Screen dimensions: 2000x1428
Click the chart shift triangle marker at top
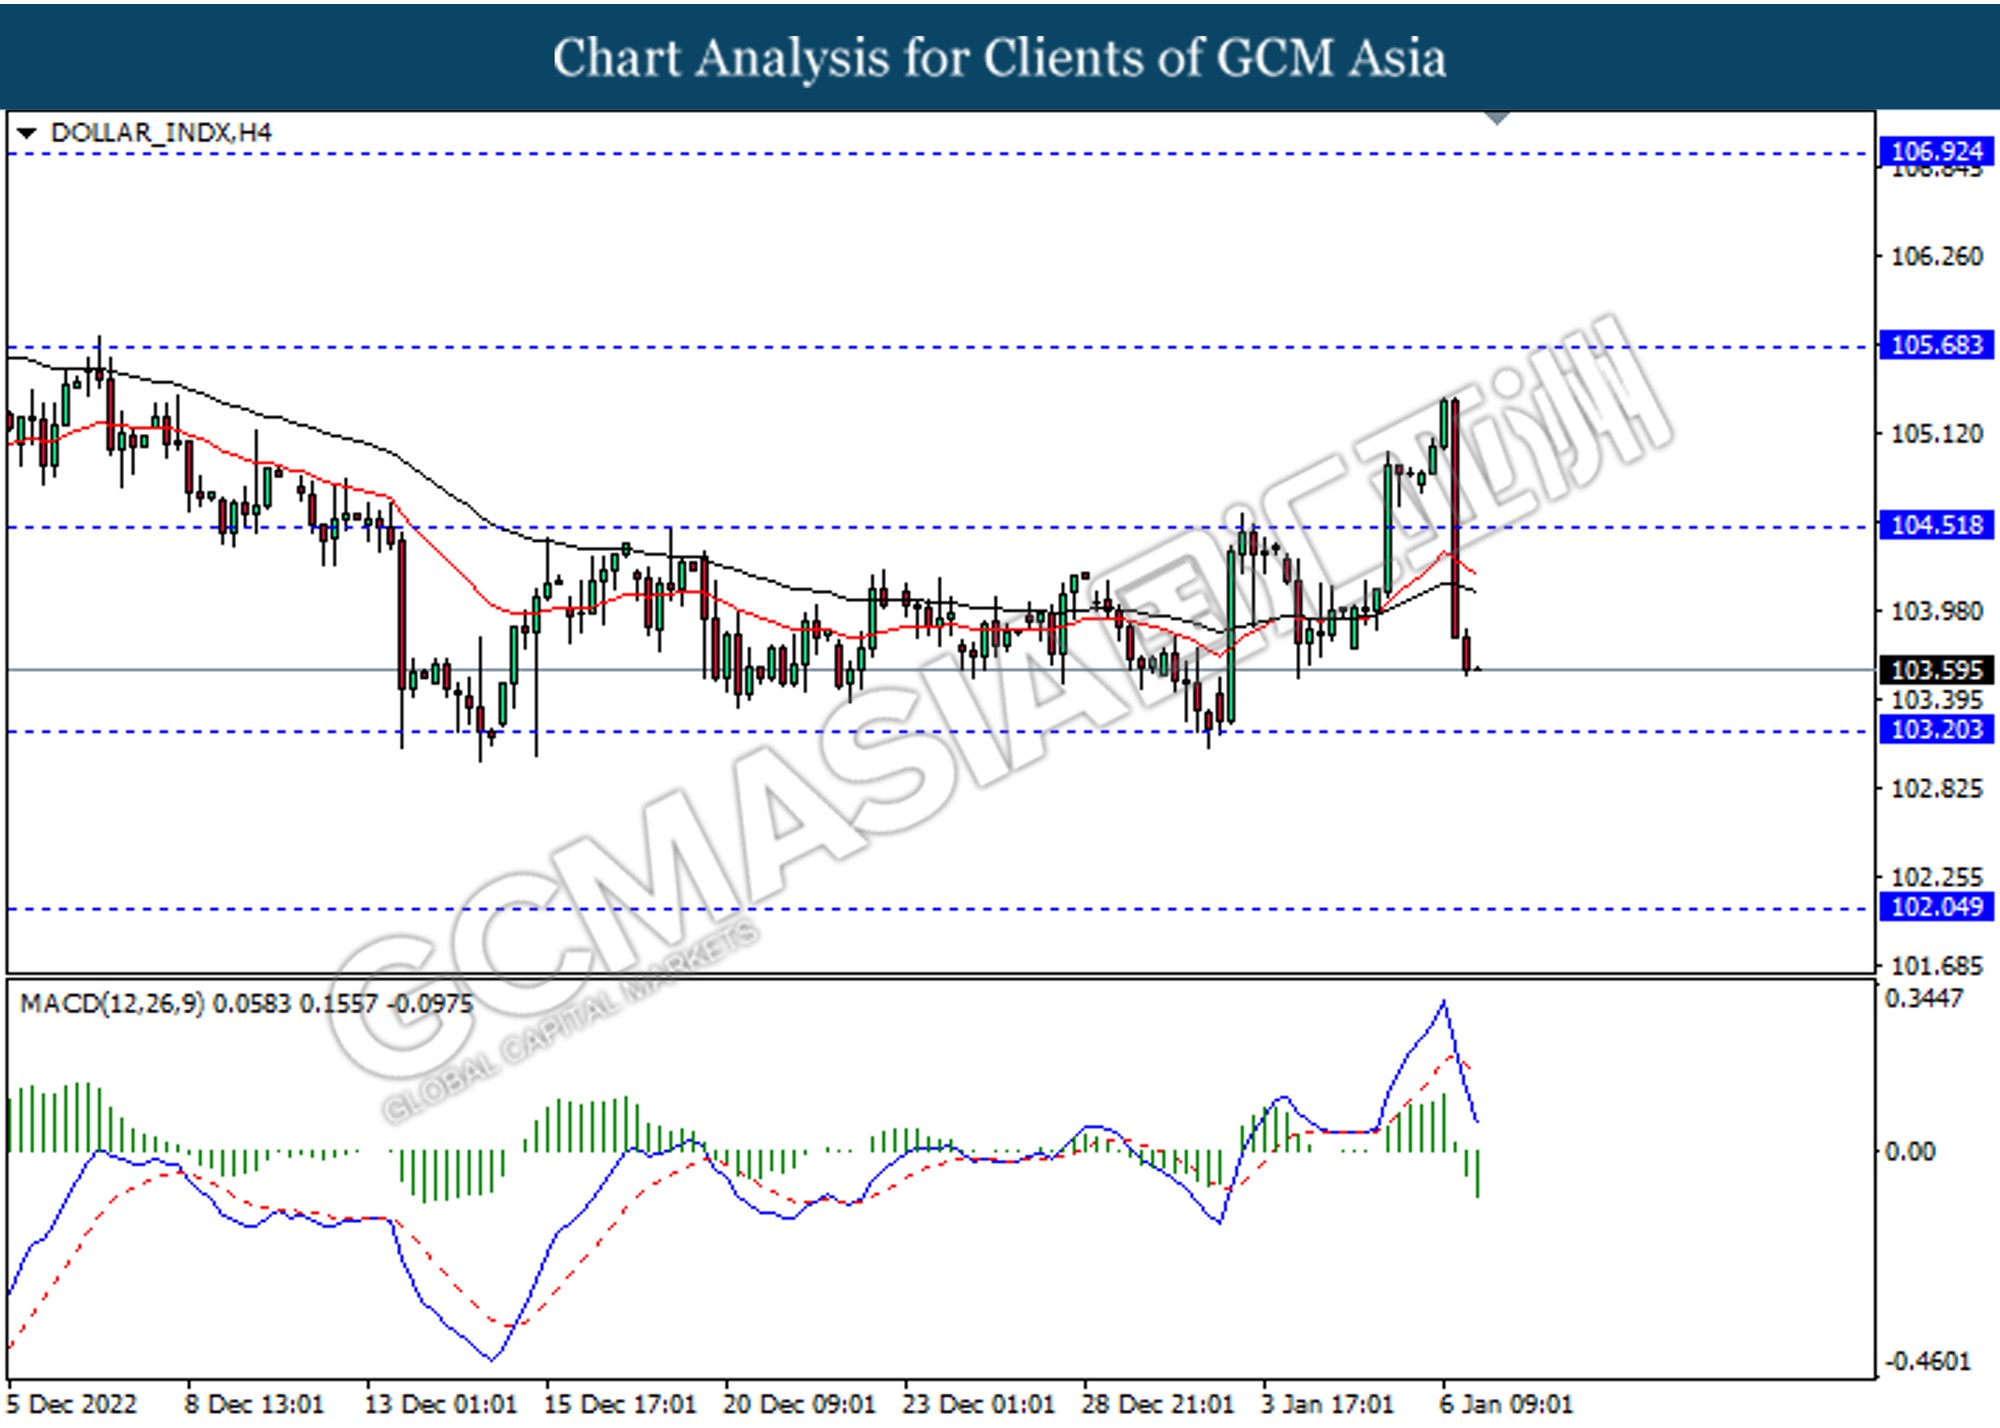click(x=1497, y=118)
